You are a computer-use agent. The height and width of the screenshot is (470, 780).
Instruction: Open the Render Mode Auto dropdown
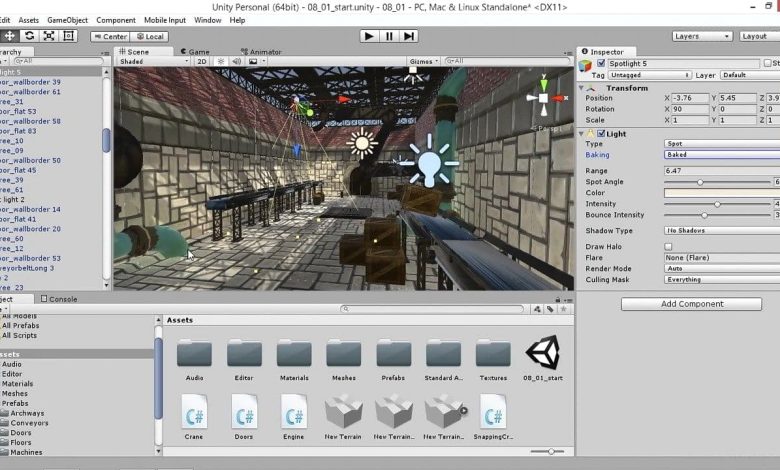[x=722, y=269]
